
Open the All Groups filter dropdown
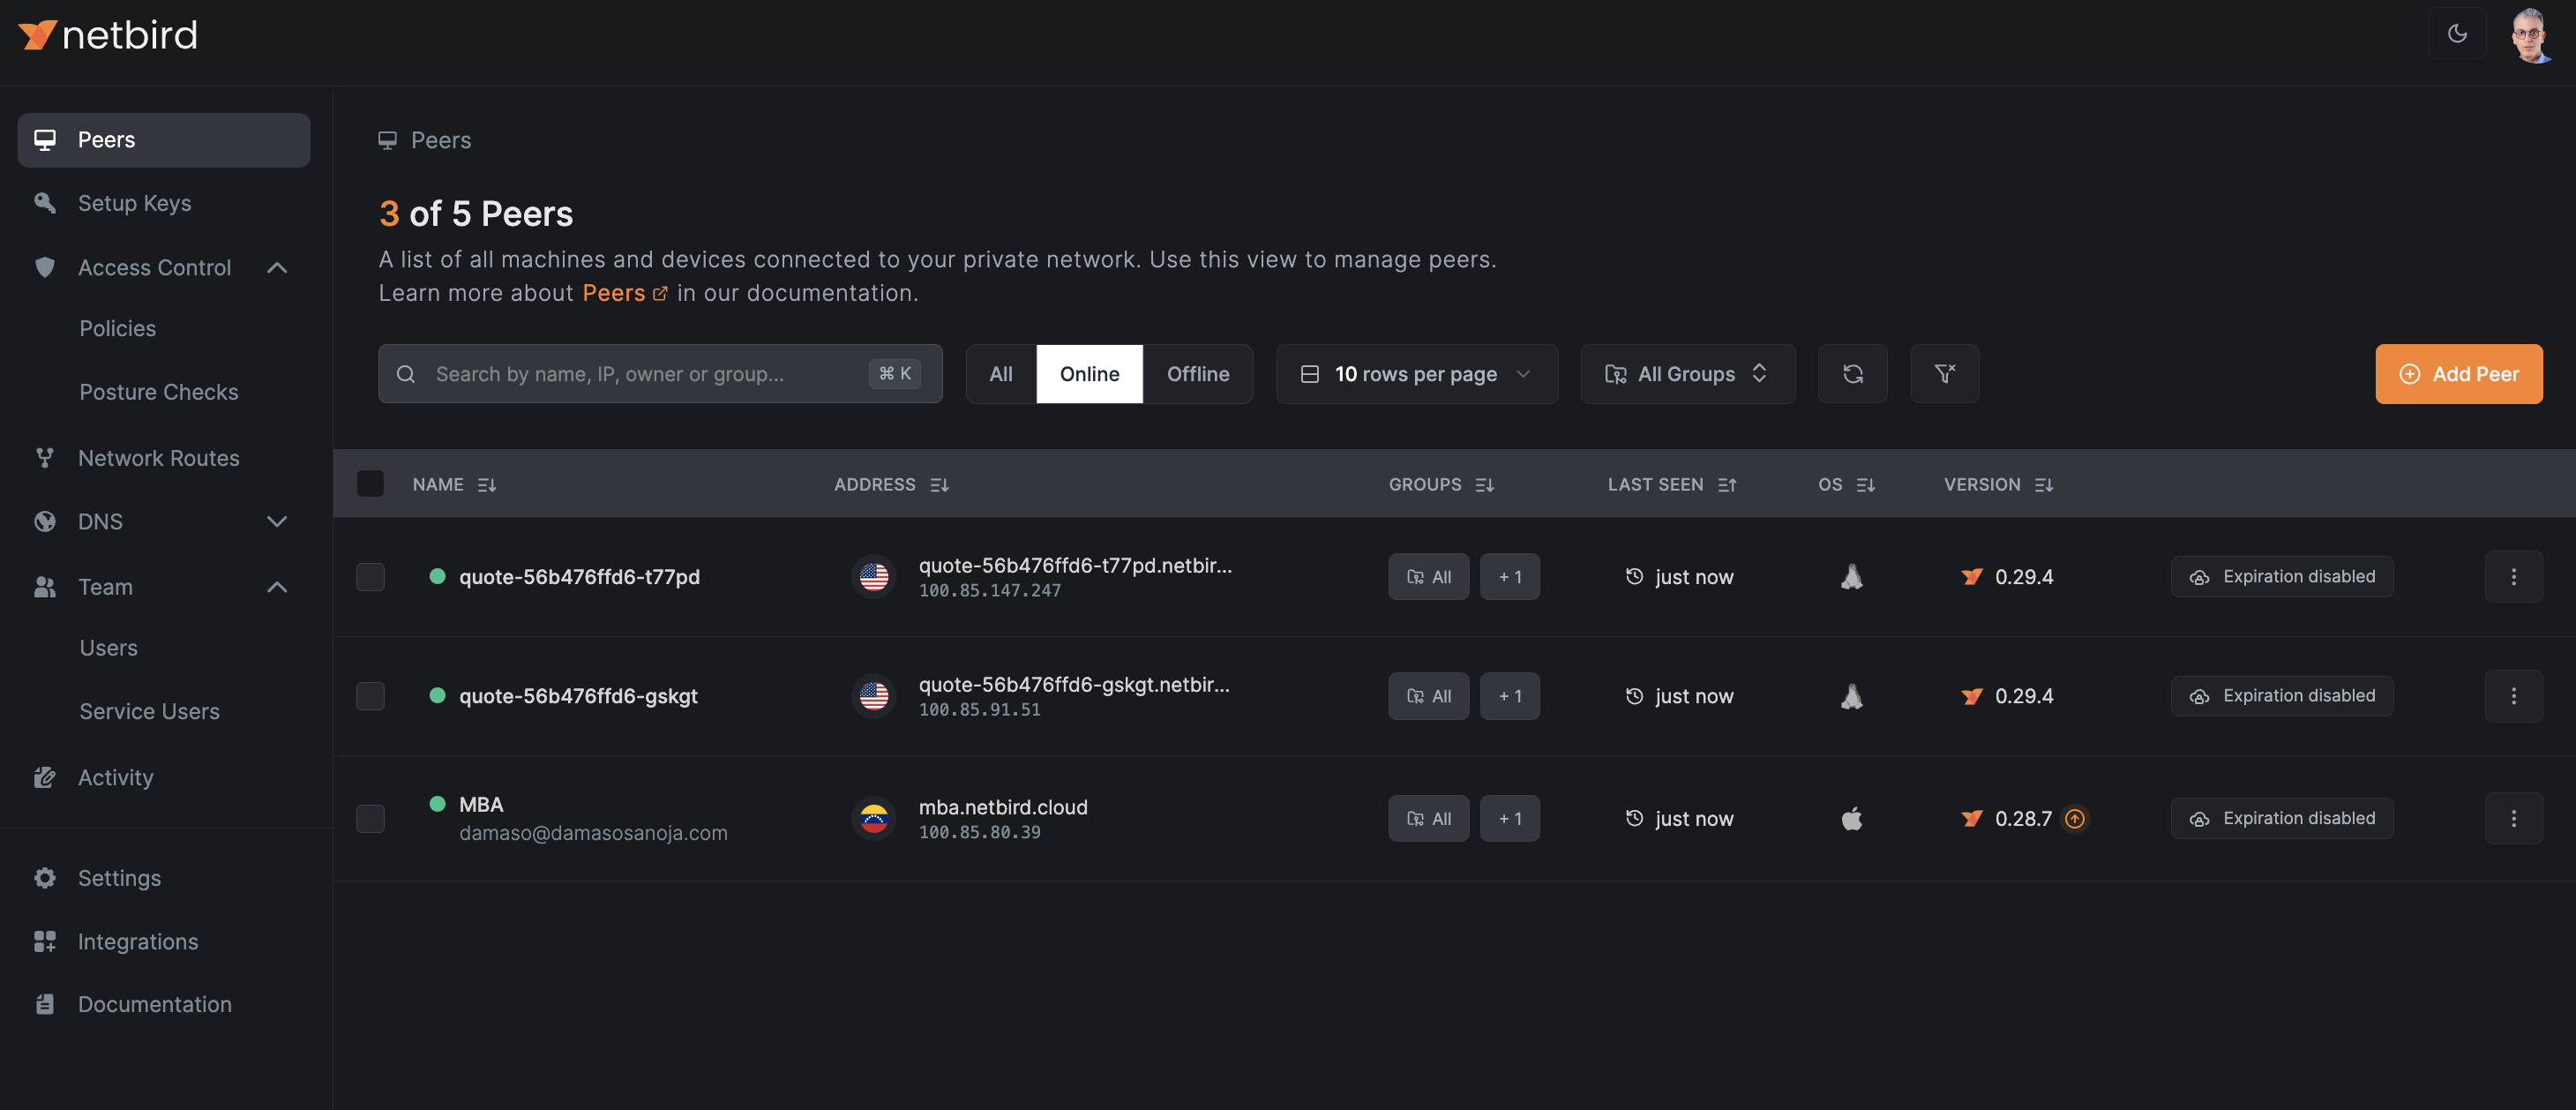coord(1687,374)
